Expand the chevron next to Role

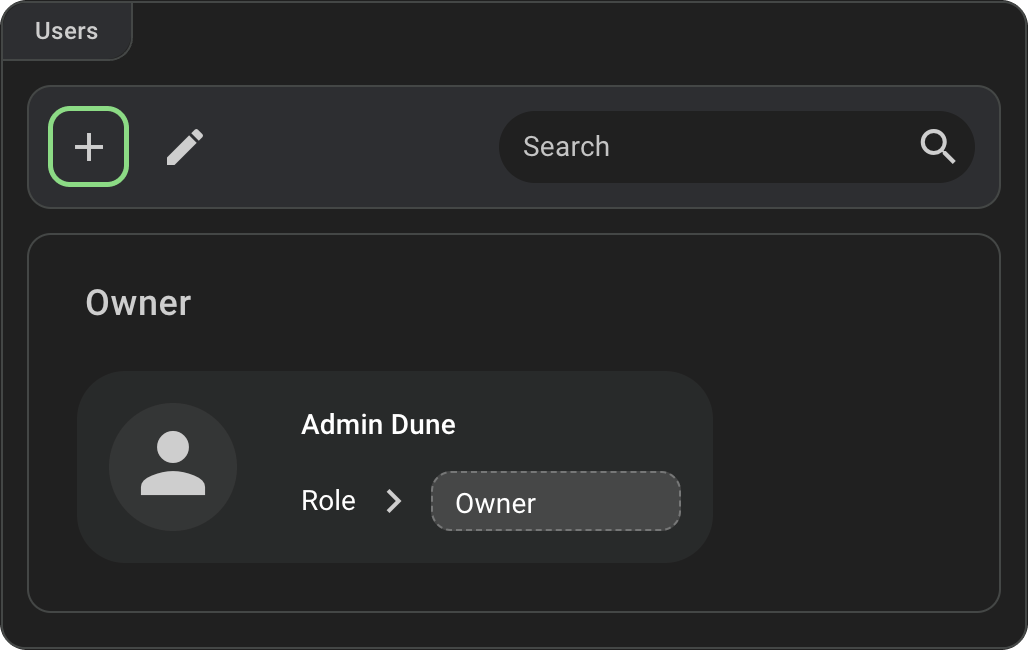point(394,501)
